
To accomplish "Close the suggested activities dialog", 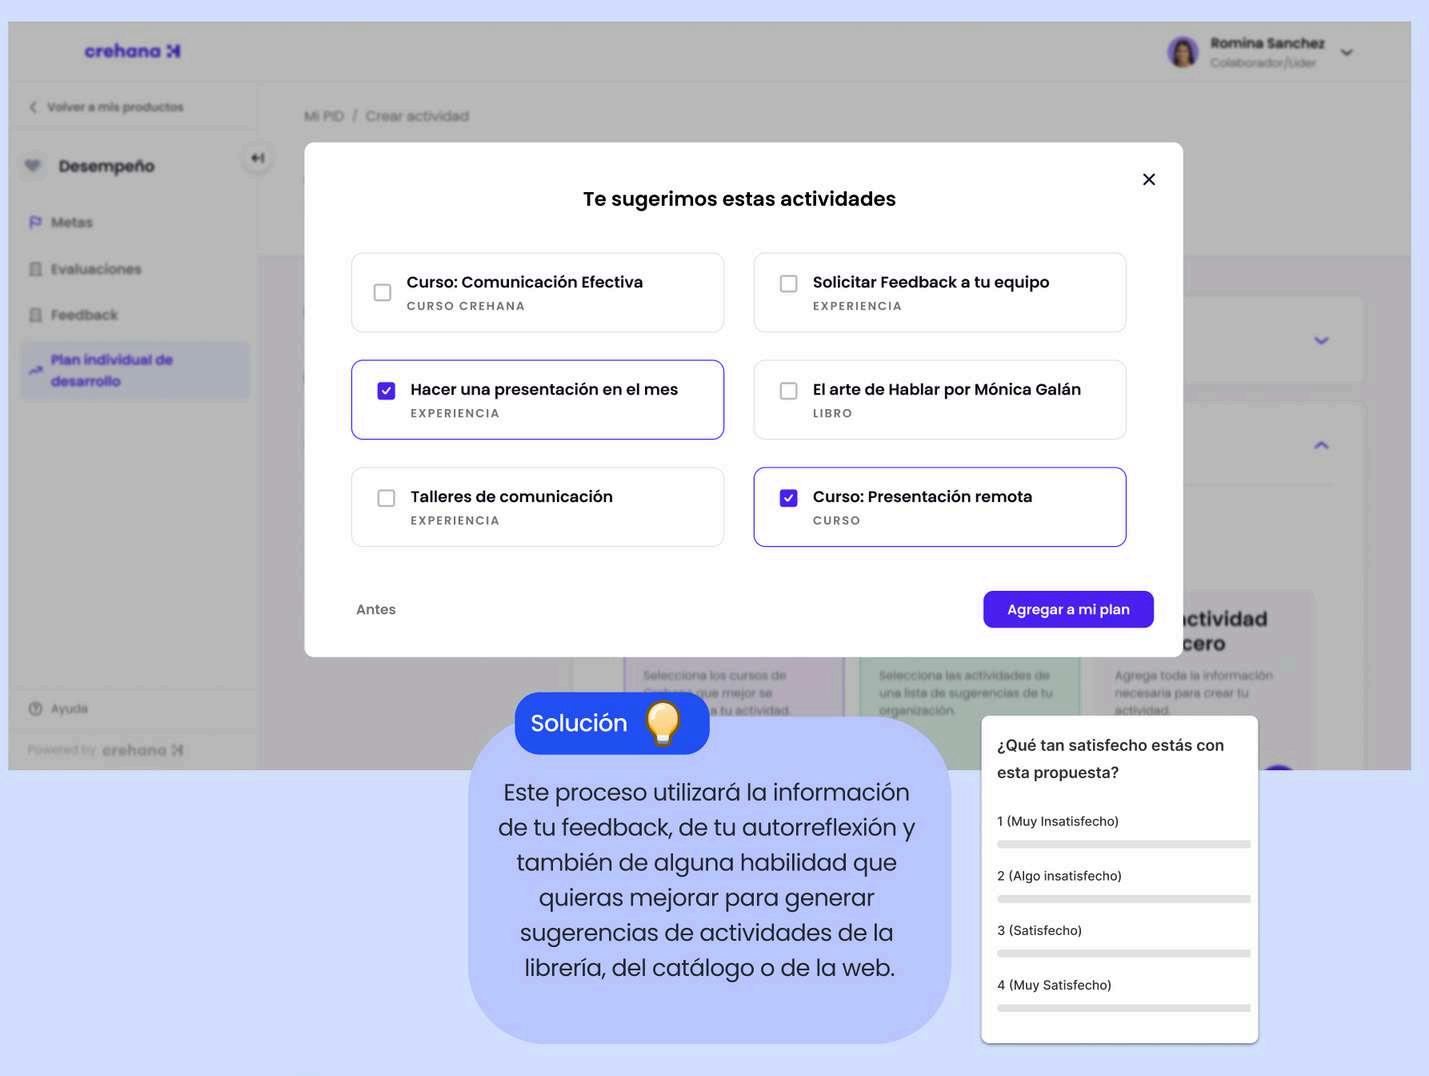I will (1149, 179).
